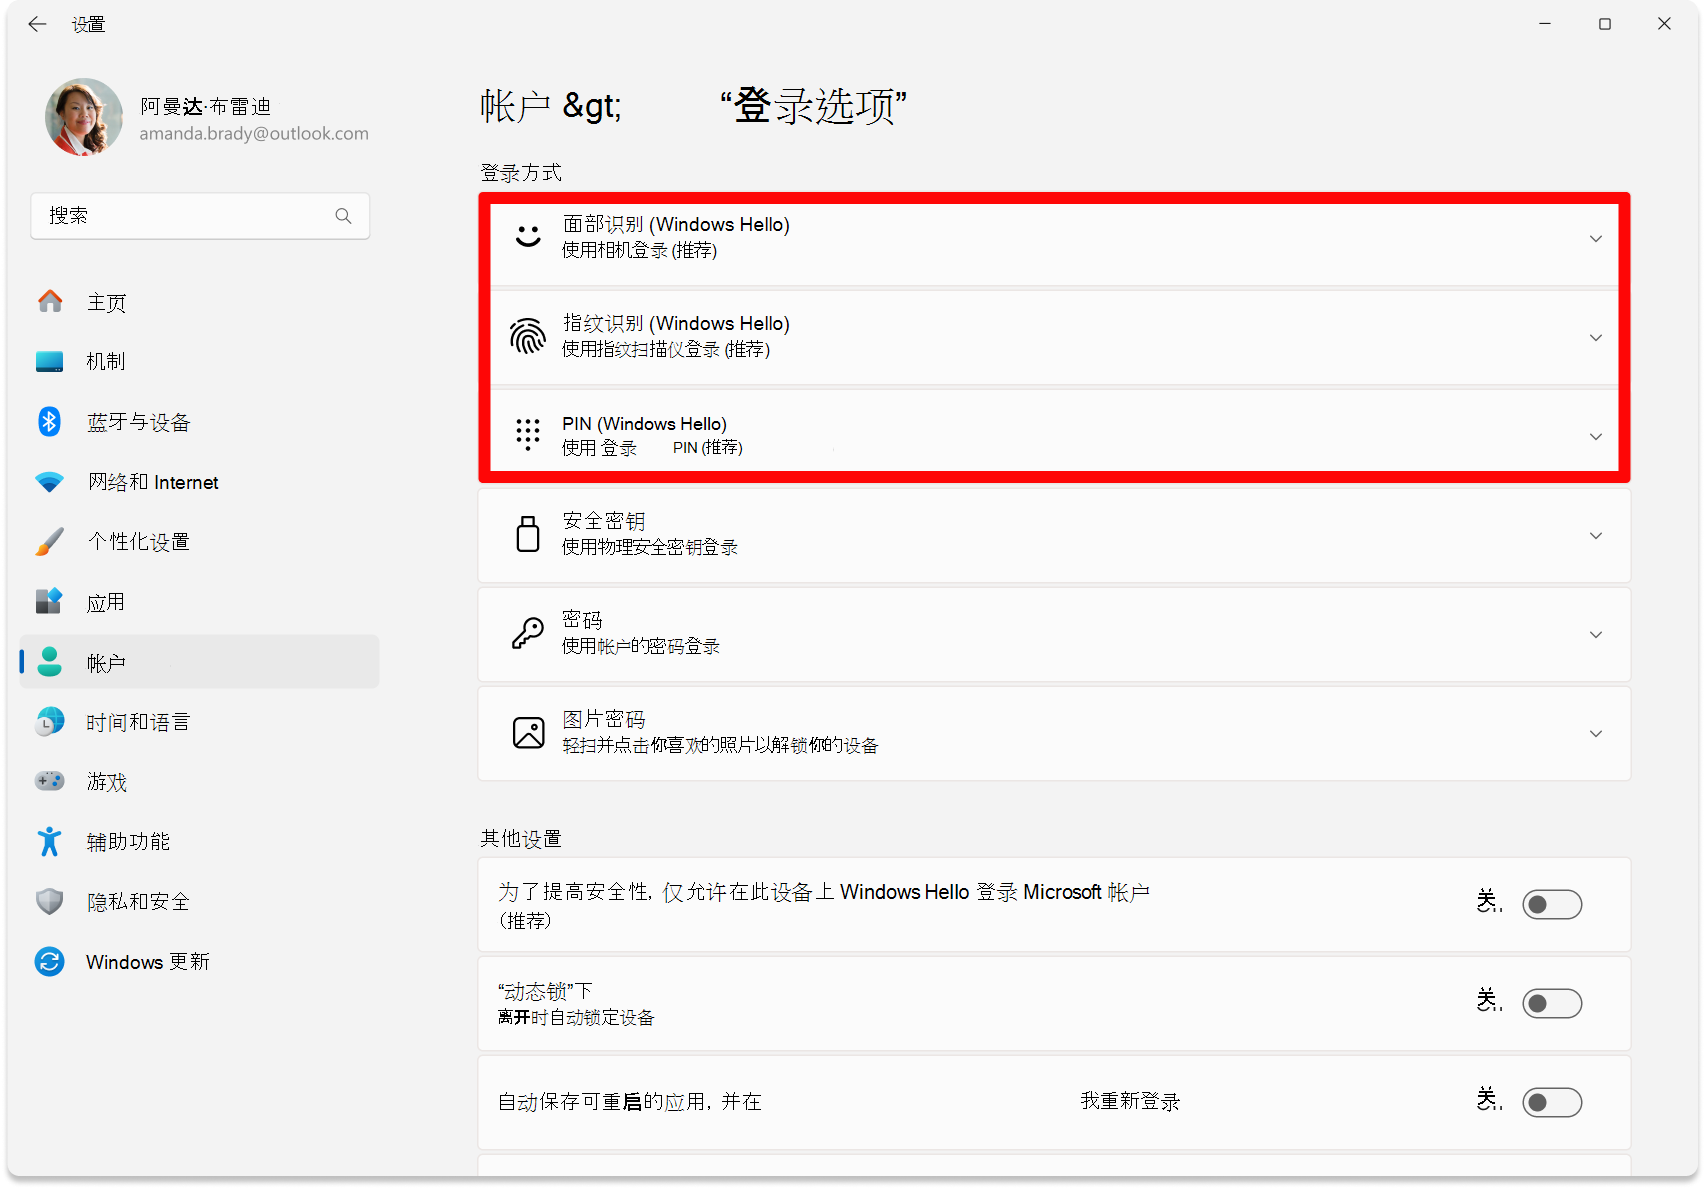Select Windows 更新 in the sidebar
This screenshot has height=1188, width=1704.
coord(200,962)
